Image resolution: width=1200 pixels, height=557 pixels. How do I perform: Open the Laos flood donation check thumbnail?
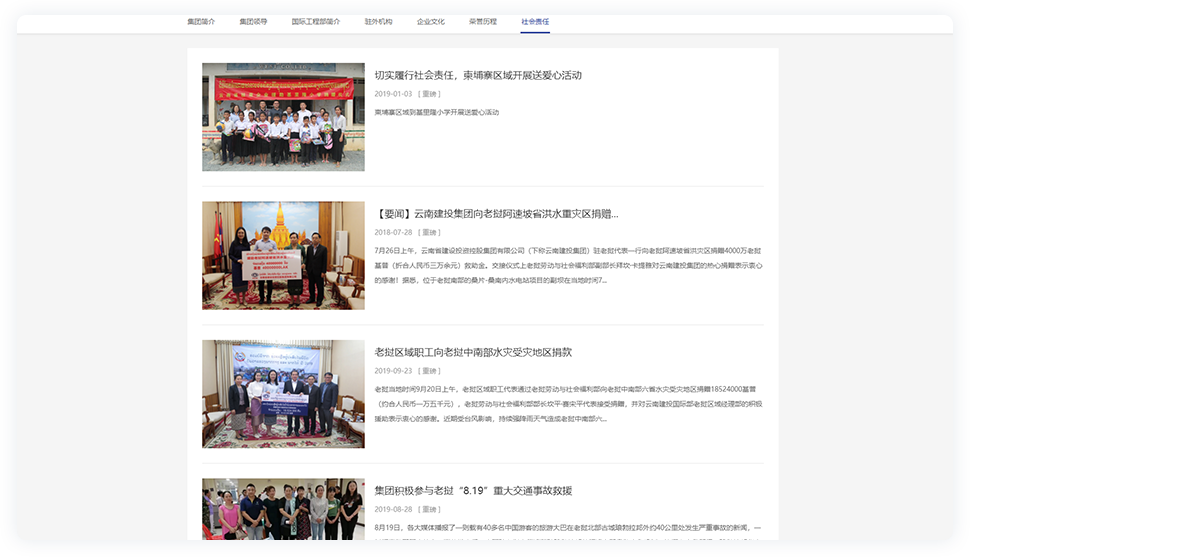(283, 255)
